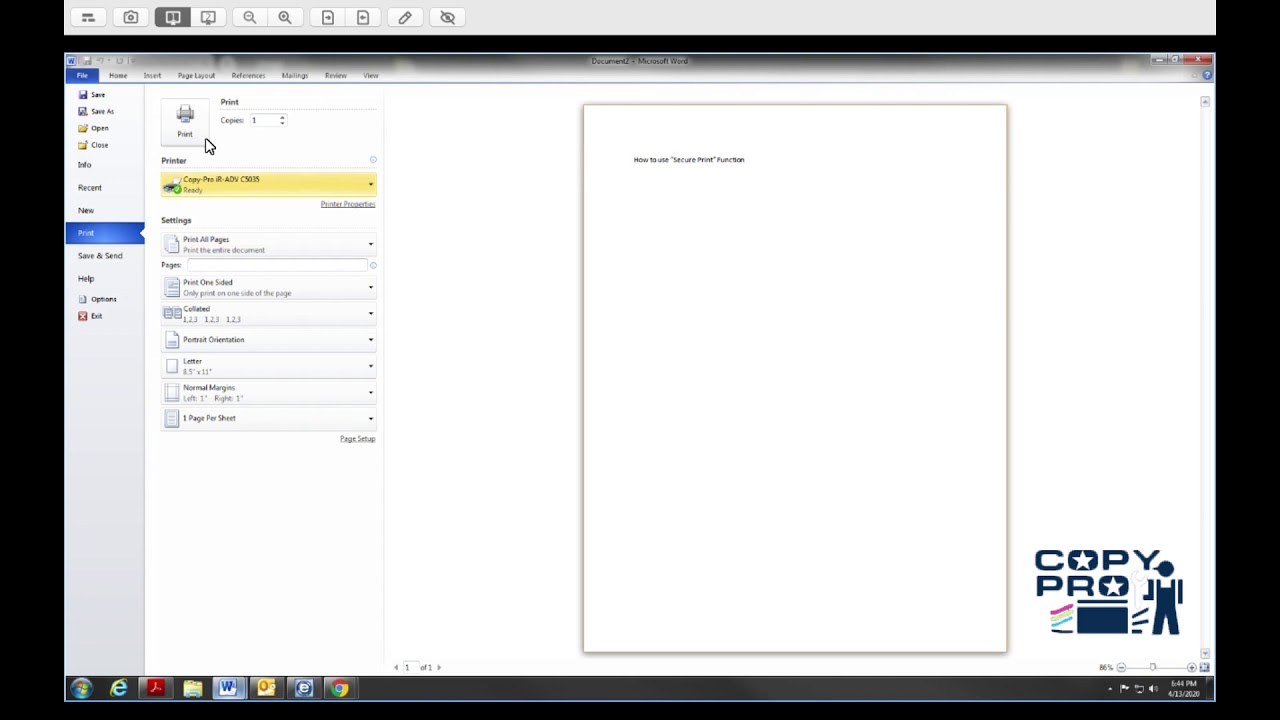Screen dimensions: 1280x720
Task: Open Google Chrome from the taskbar
Action: pyautogui.click(x=340, y=688)
